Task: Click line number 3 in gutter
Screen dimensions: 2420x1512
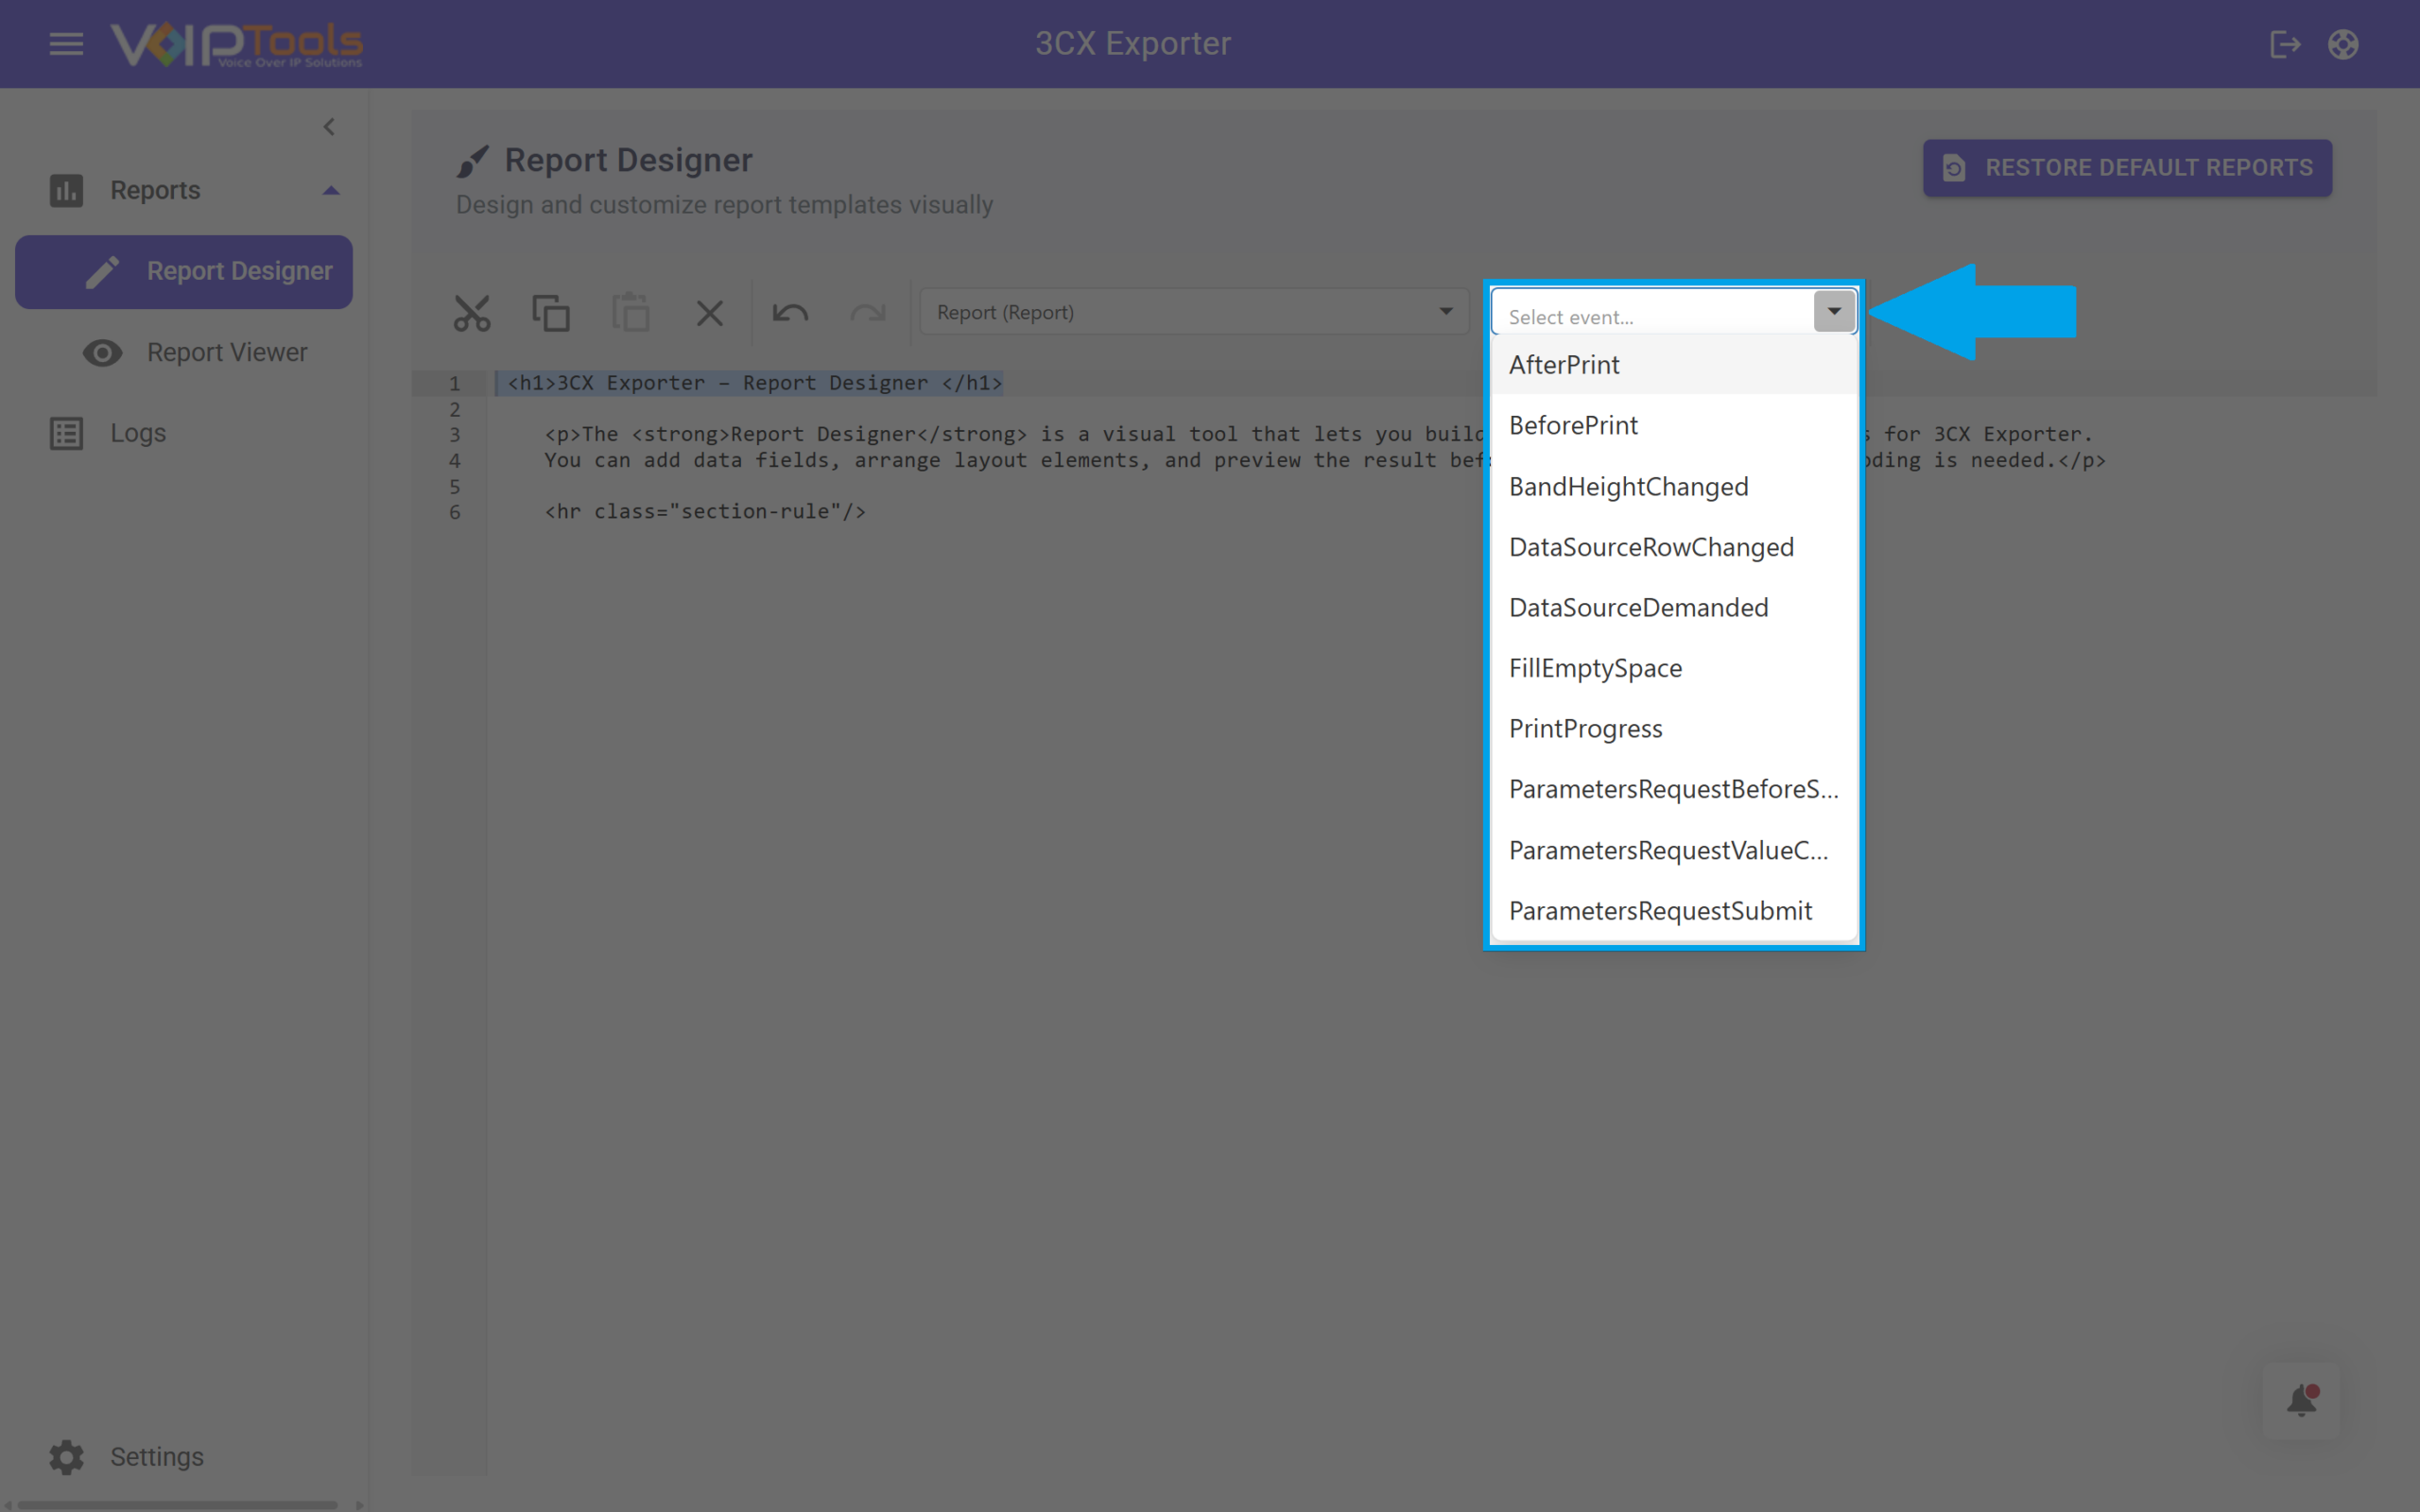Action: coord(454,434)
